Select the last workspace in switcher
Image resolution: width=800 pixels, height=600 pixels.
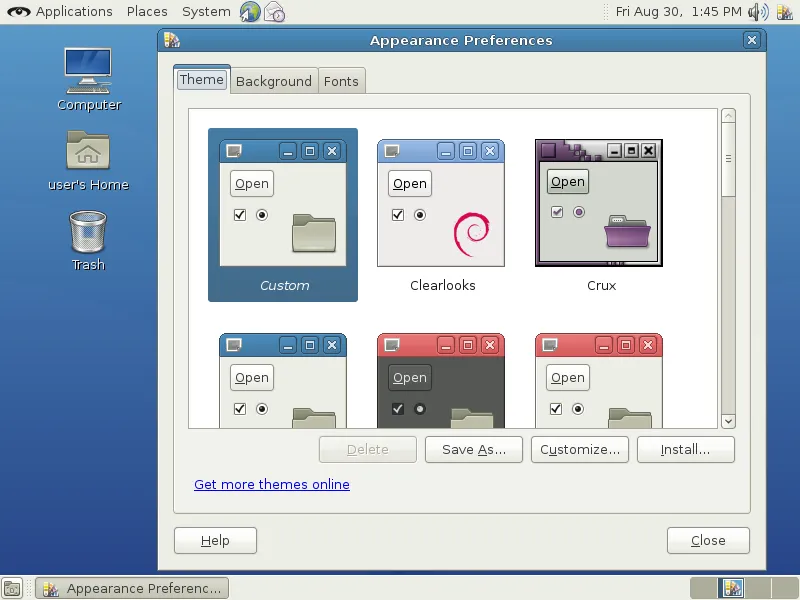point(785,588)
